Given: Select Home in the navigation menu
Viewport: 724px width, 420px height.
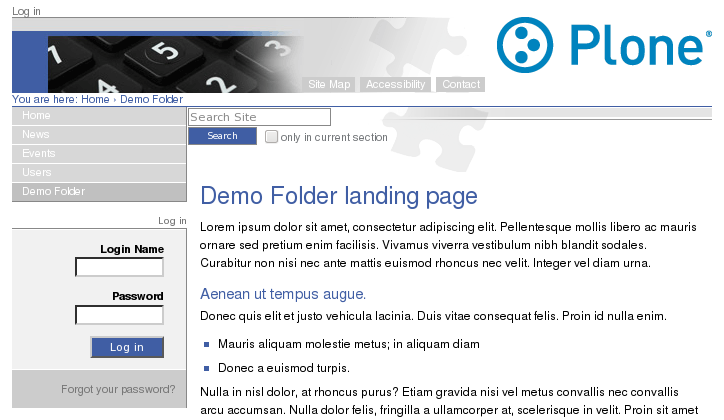Looking at the screenshot, I should click(99, 116).
